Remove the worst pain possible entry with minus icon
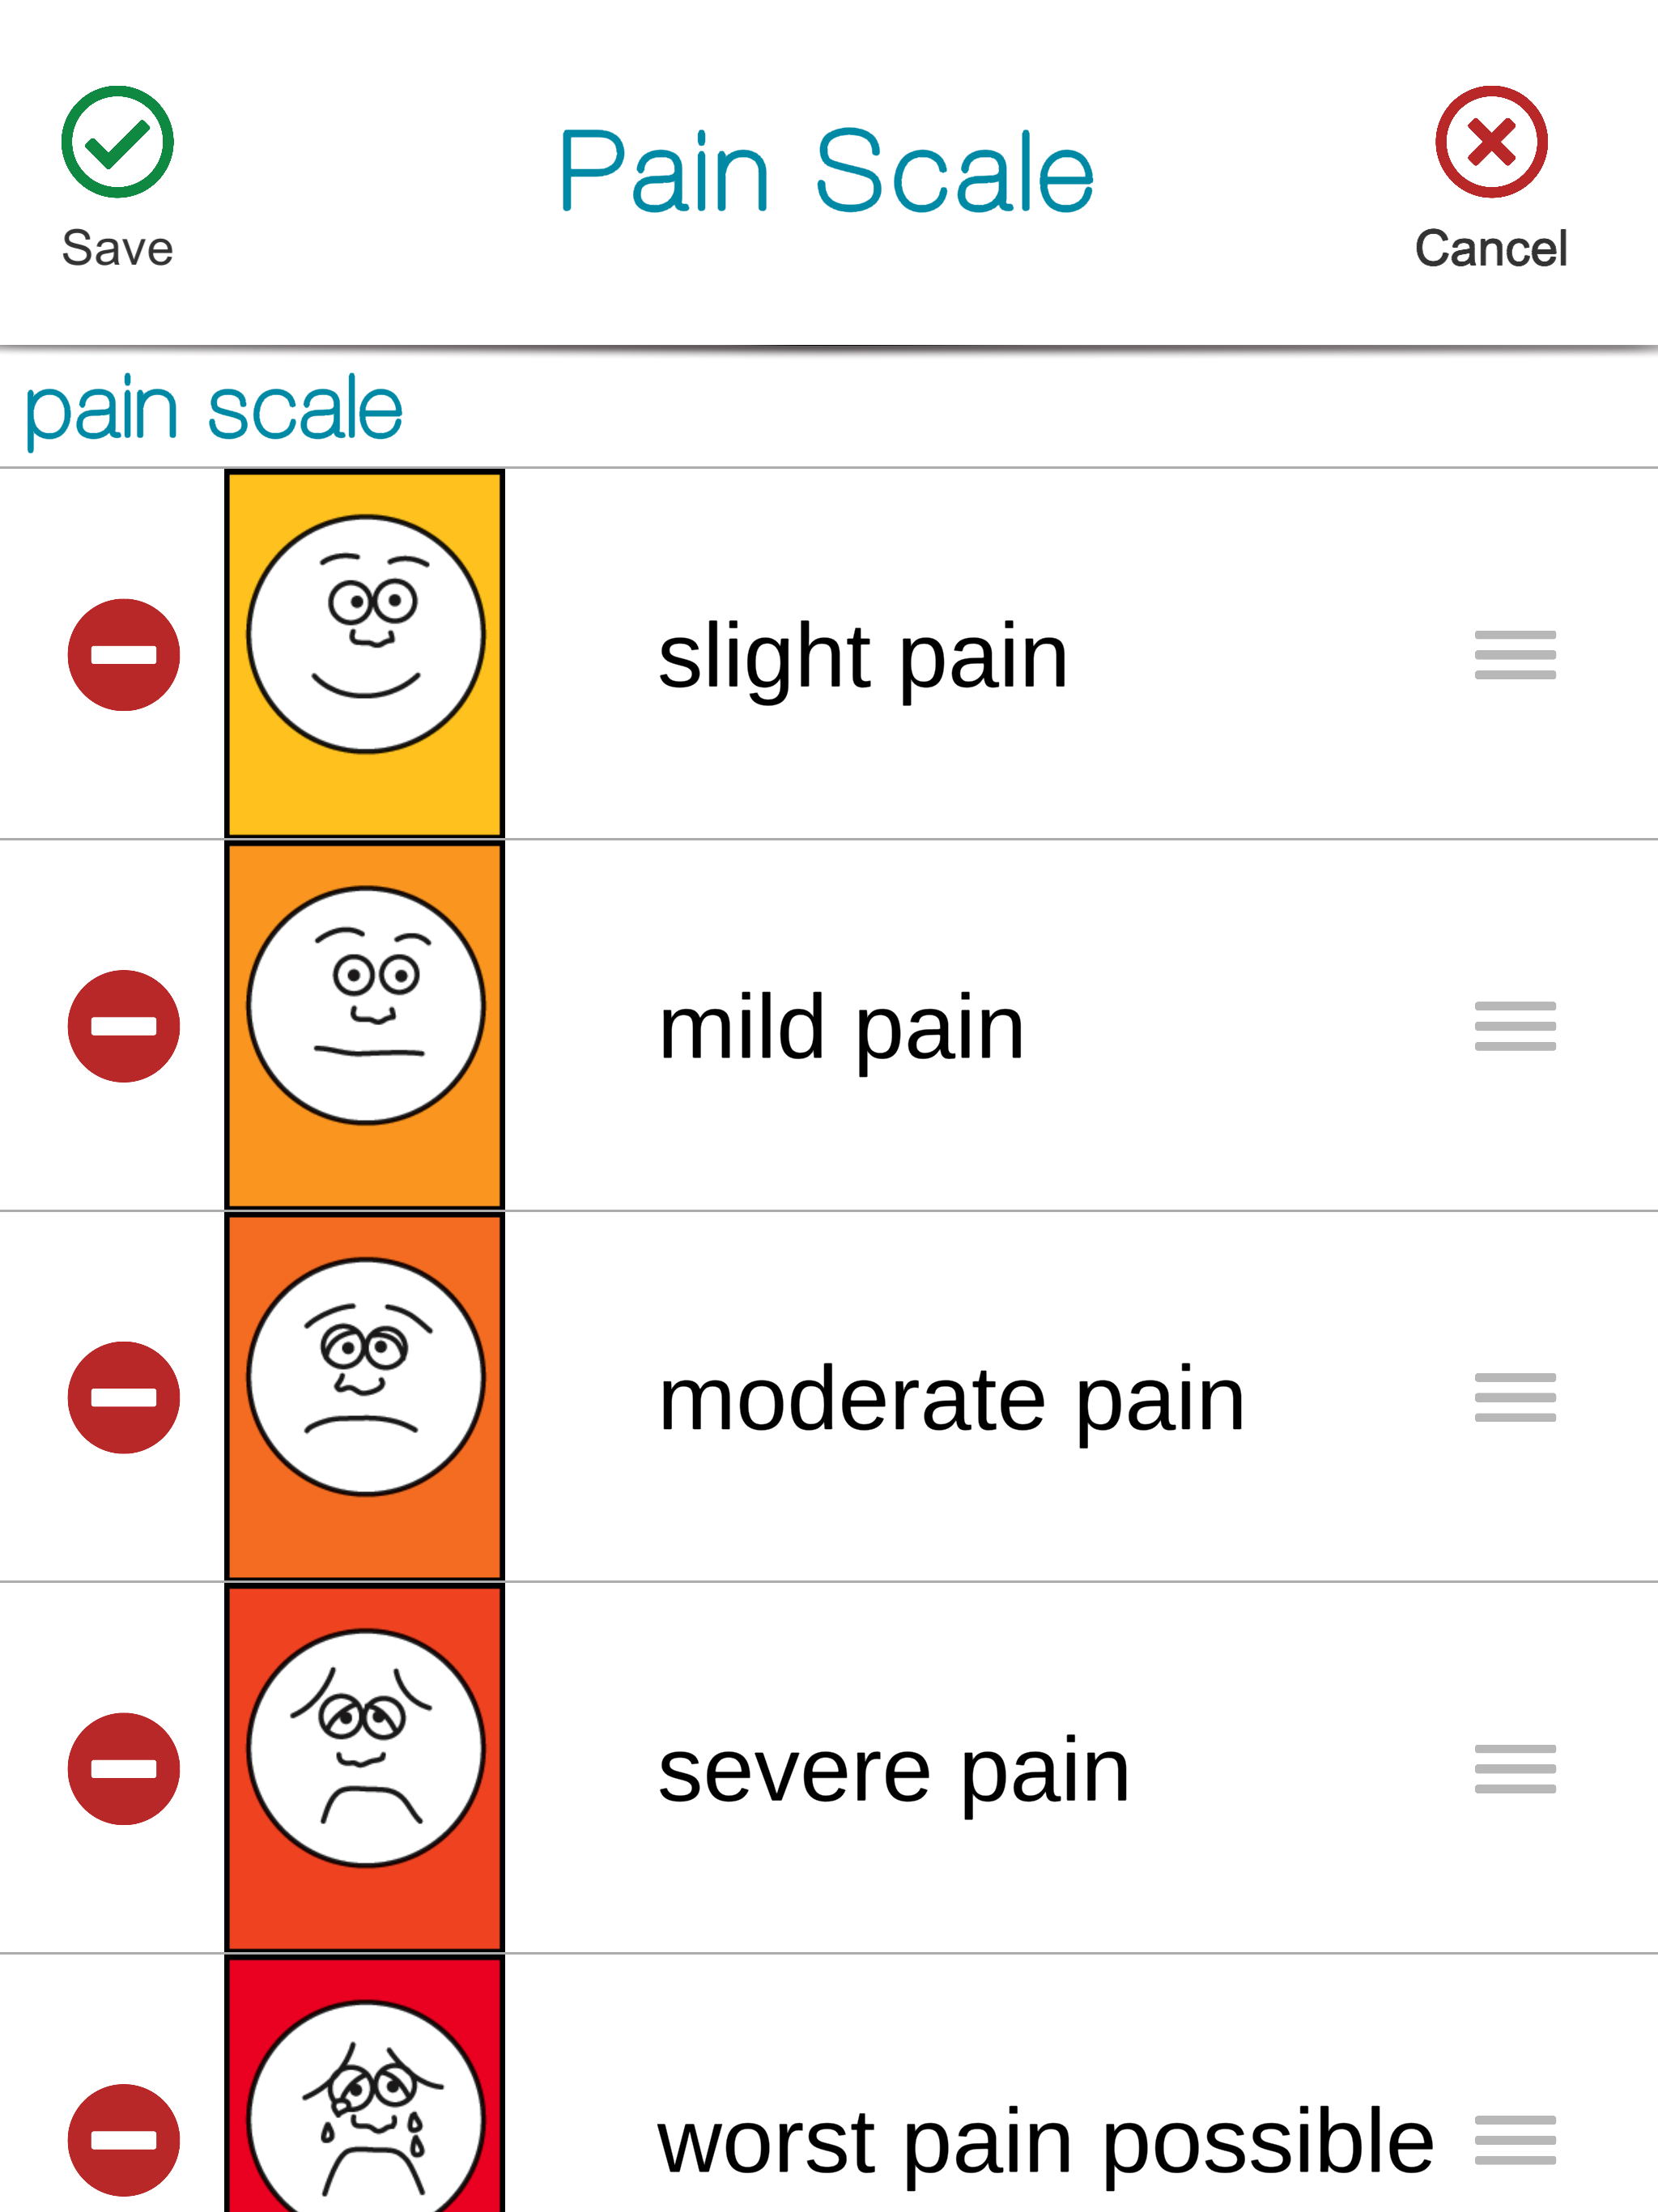Screen dimensions: 1658x2212 (123, 2138)
